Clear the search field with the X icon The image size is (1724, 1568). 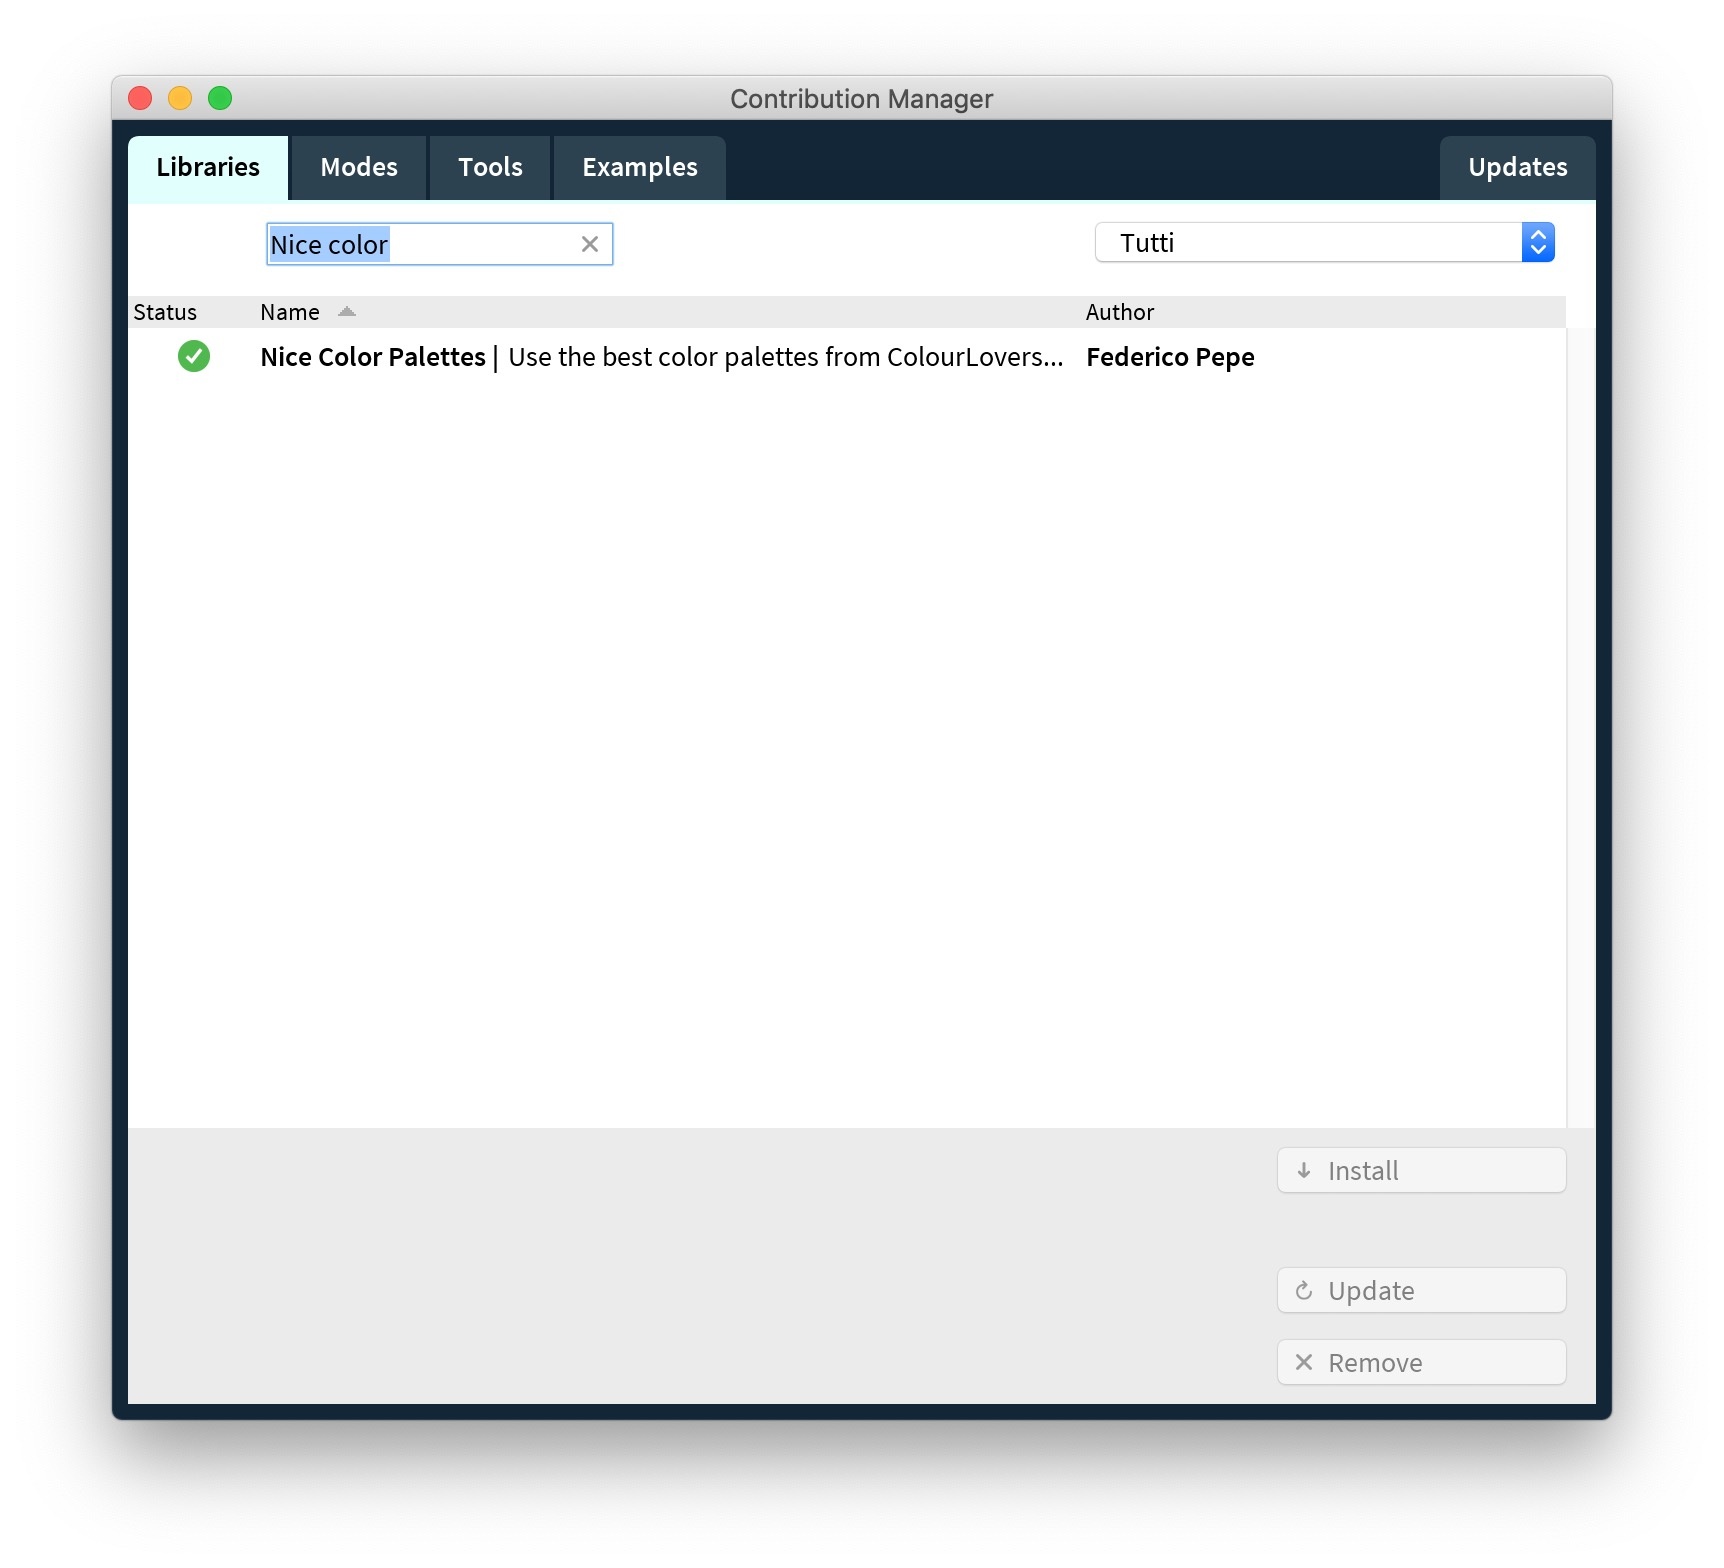point(590,244)
